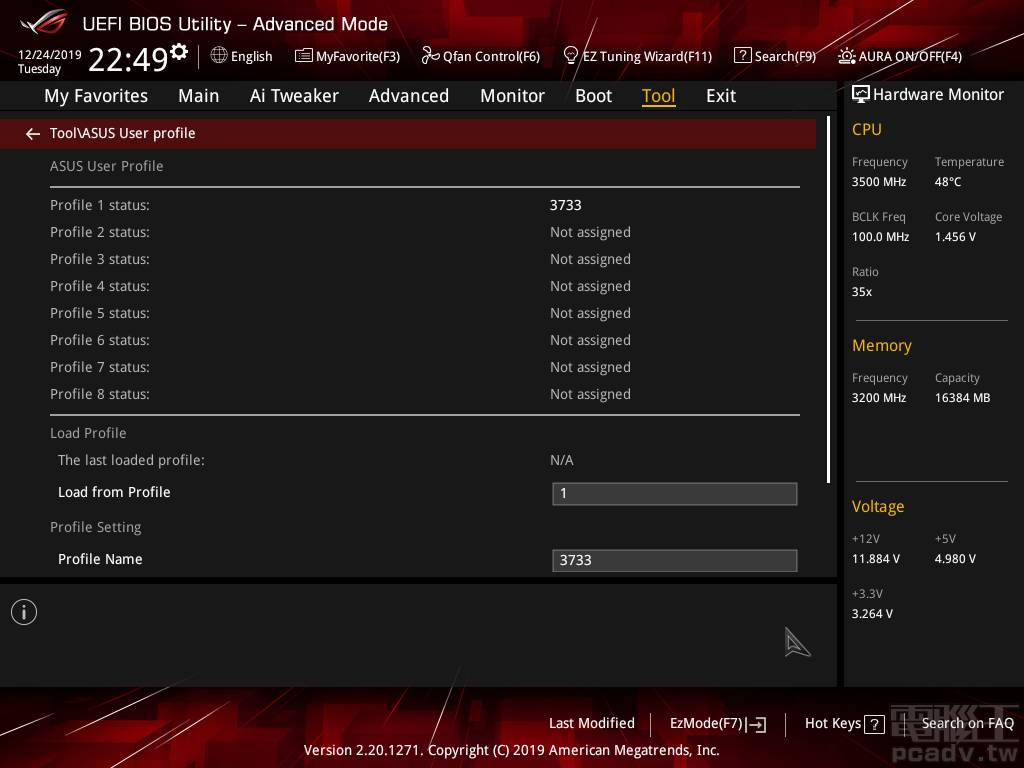
Task: Switch to EzMode with F7 button
Action: (717, 723)
